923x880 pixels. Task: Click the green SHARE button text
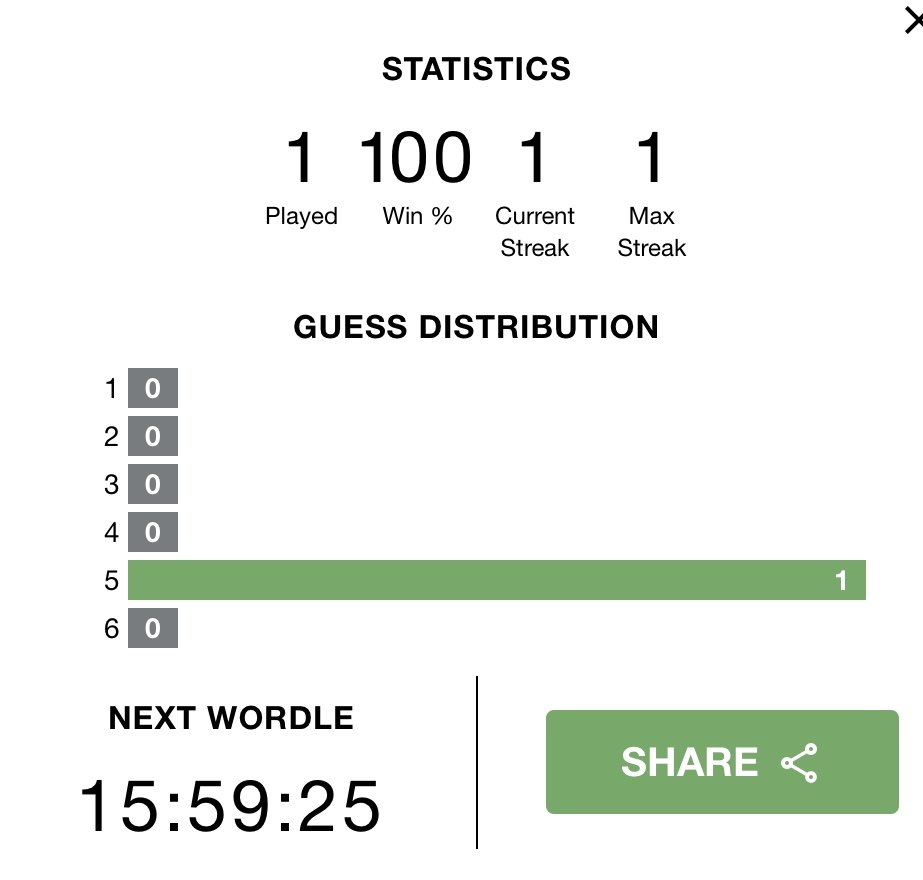689,762
